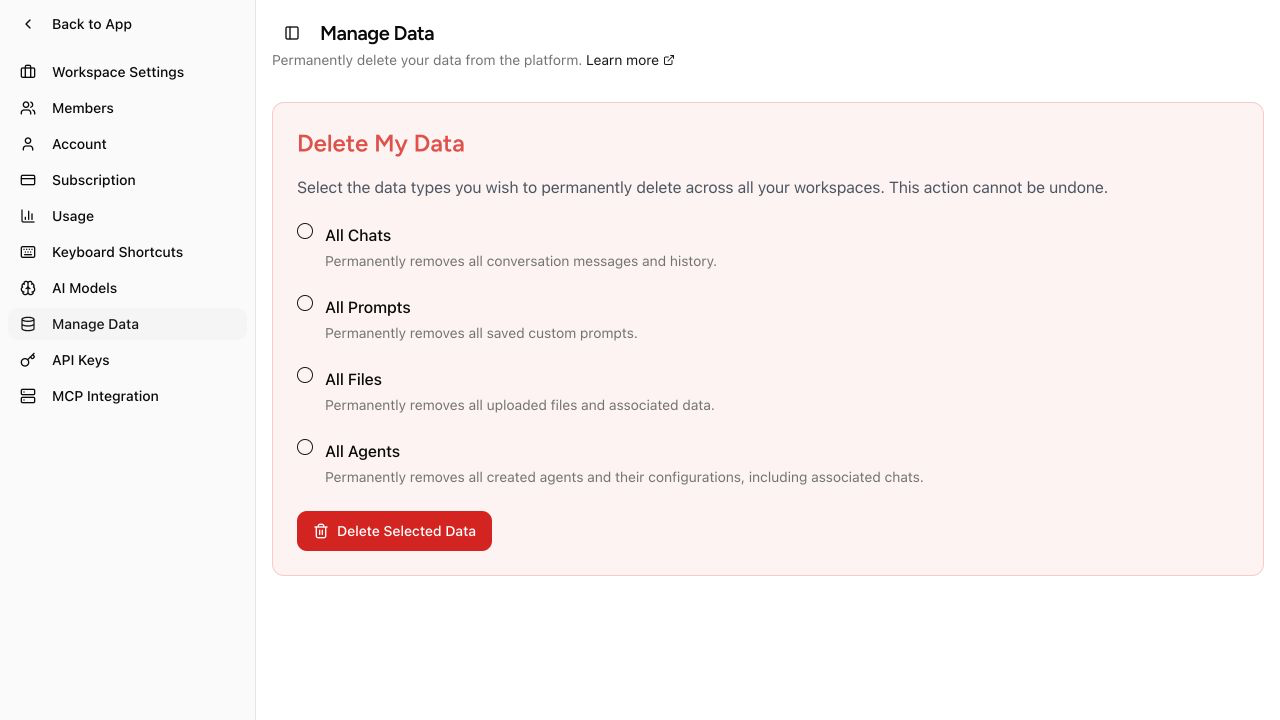
Task: Select the All Chats radio option
Action: pos(305,231)
